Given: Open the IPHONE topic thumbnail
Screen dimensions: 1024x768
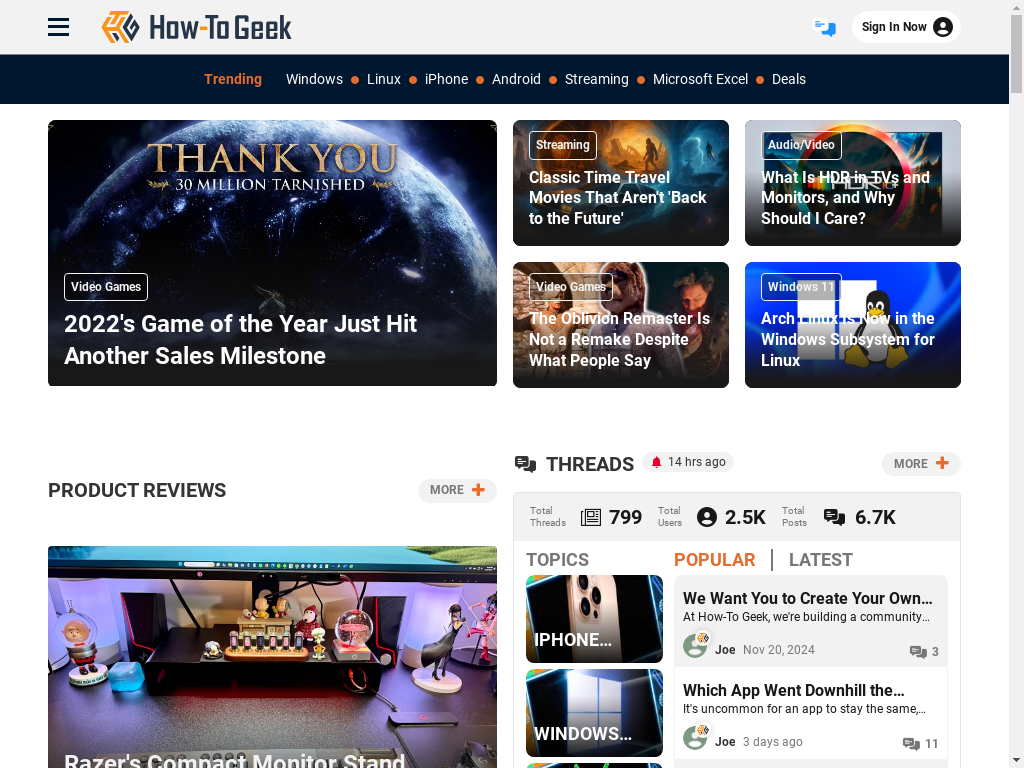Looking at the screenshot, I should click(x=594, y=618).
